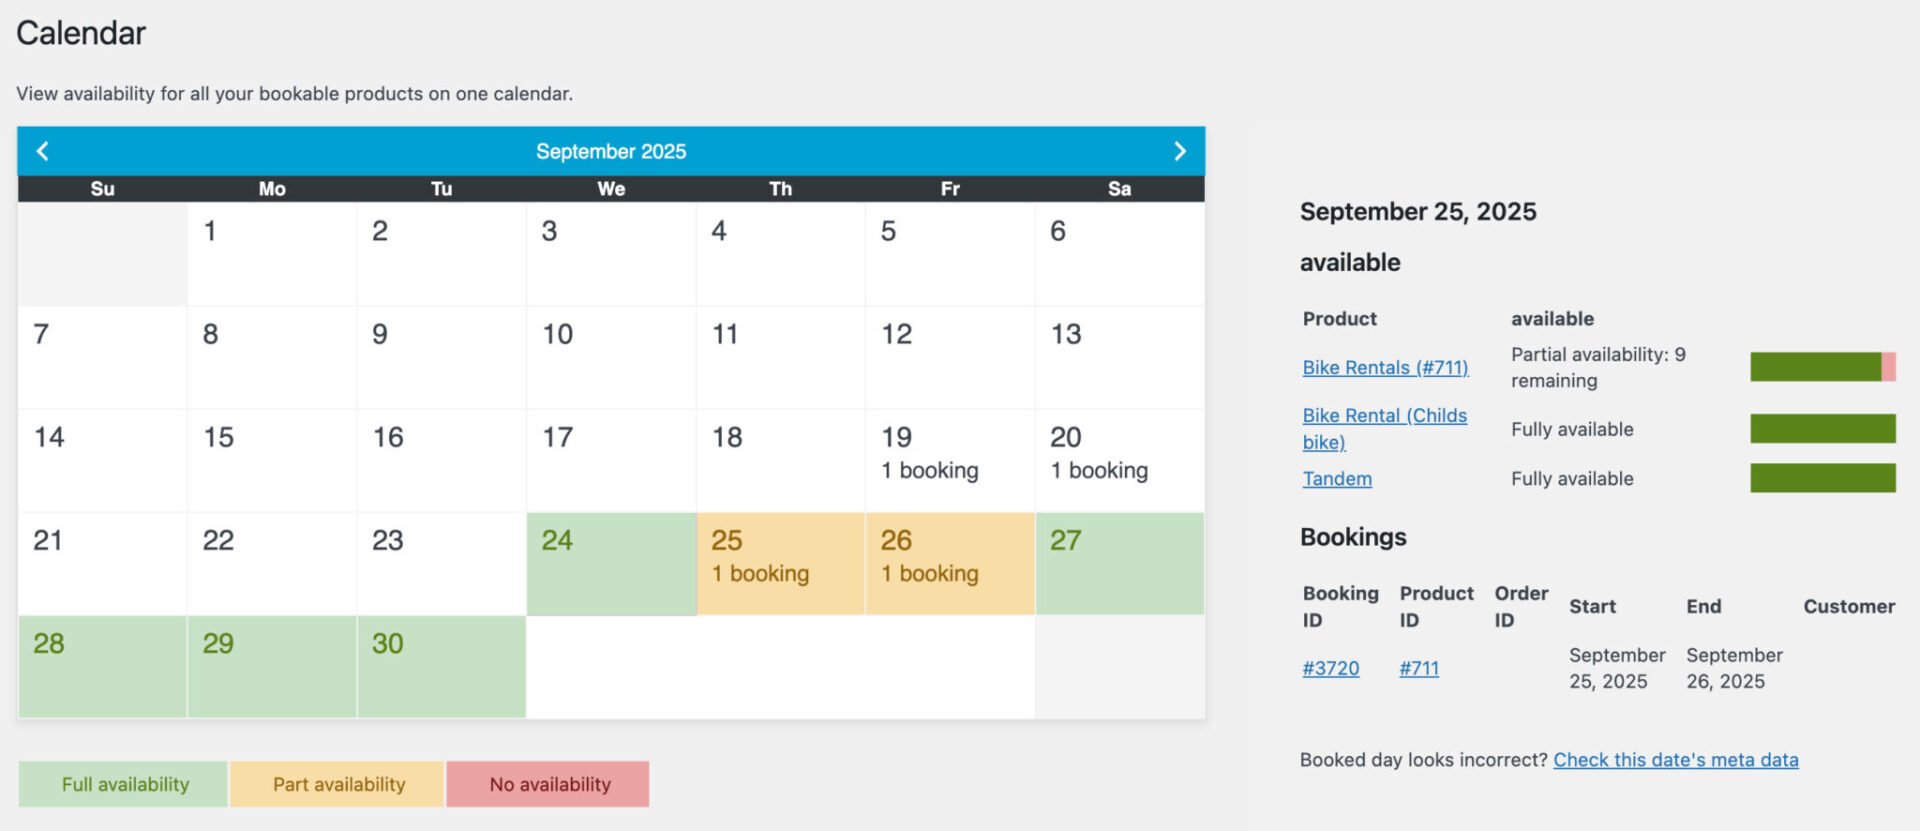Image resolution: width=1920 pixels, height=831 pixels.
Task: Select September 16 on the calendar
Action: tap(441, 461)
